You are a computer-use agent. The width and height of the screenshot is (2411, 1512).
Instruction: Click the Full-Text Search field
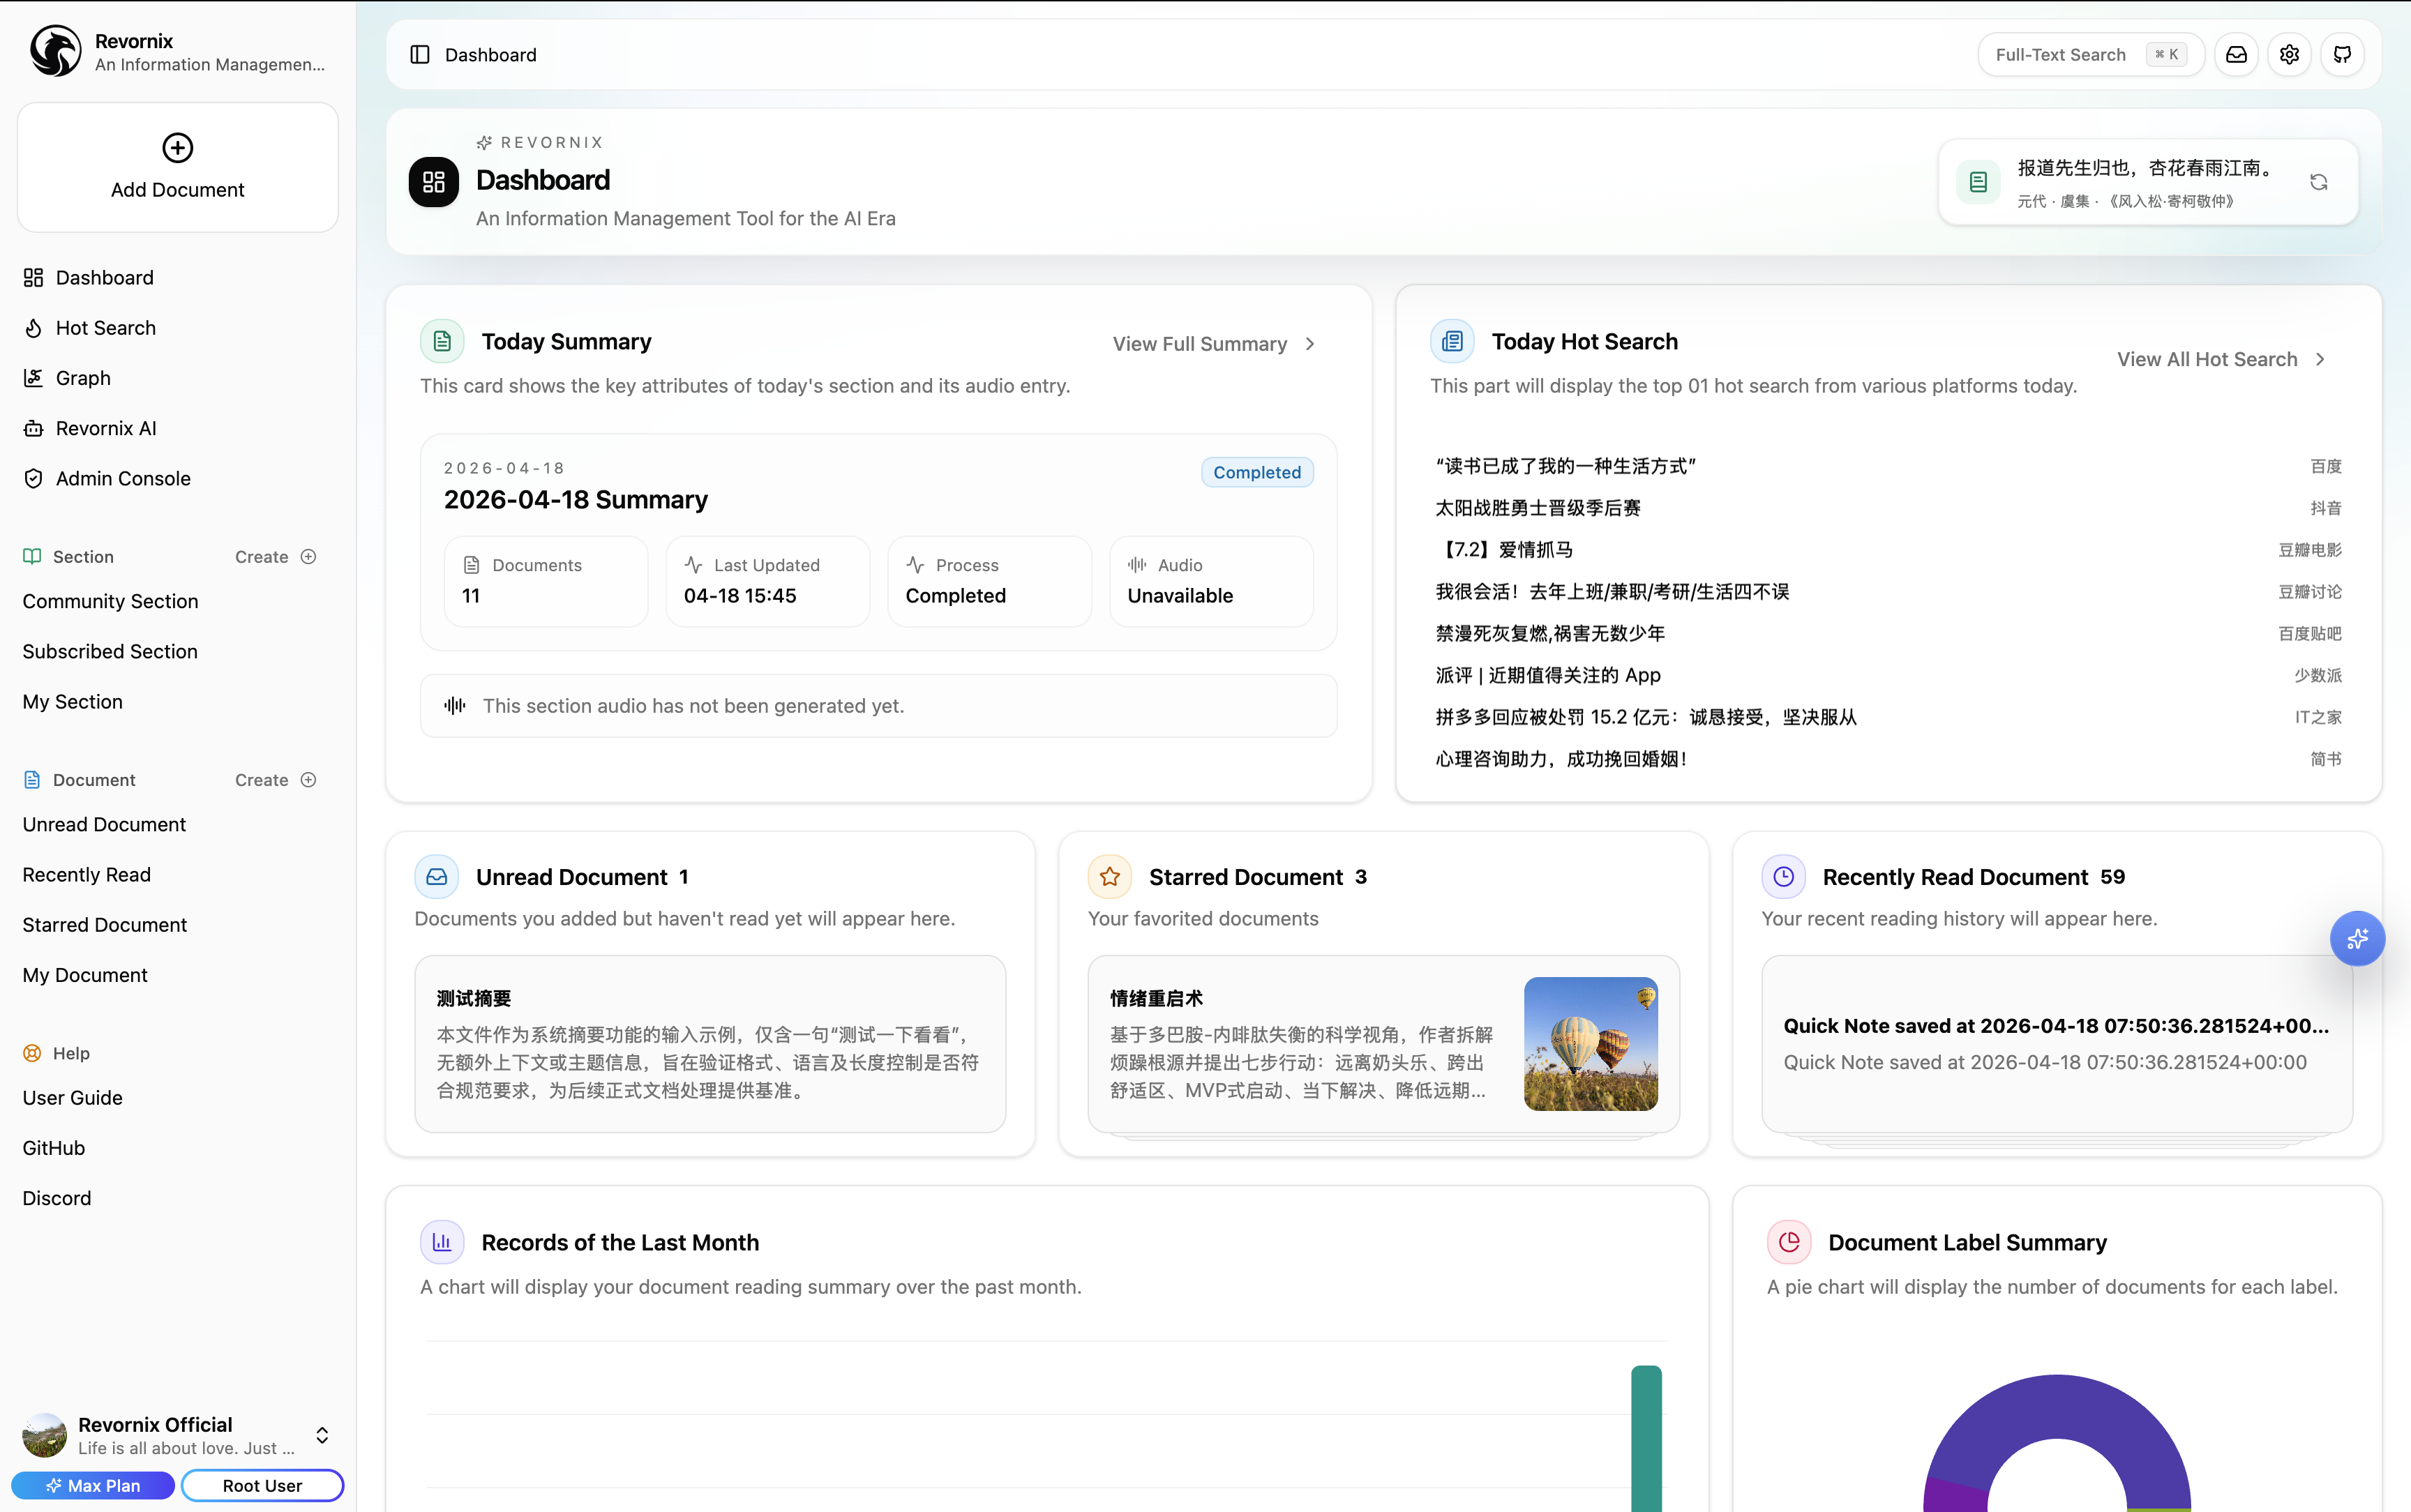pyautogui.click(x=2091, y=55)
